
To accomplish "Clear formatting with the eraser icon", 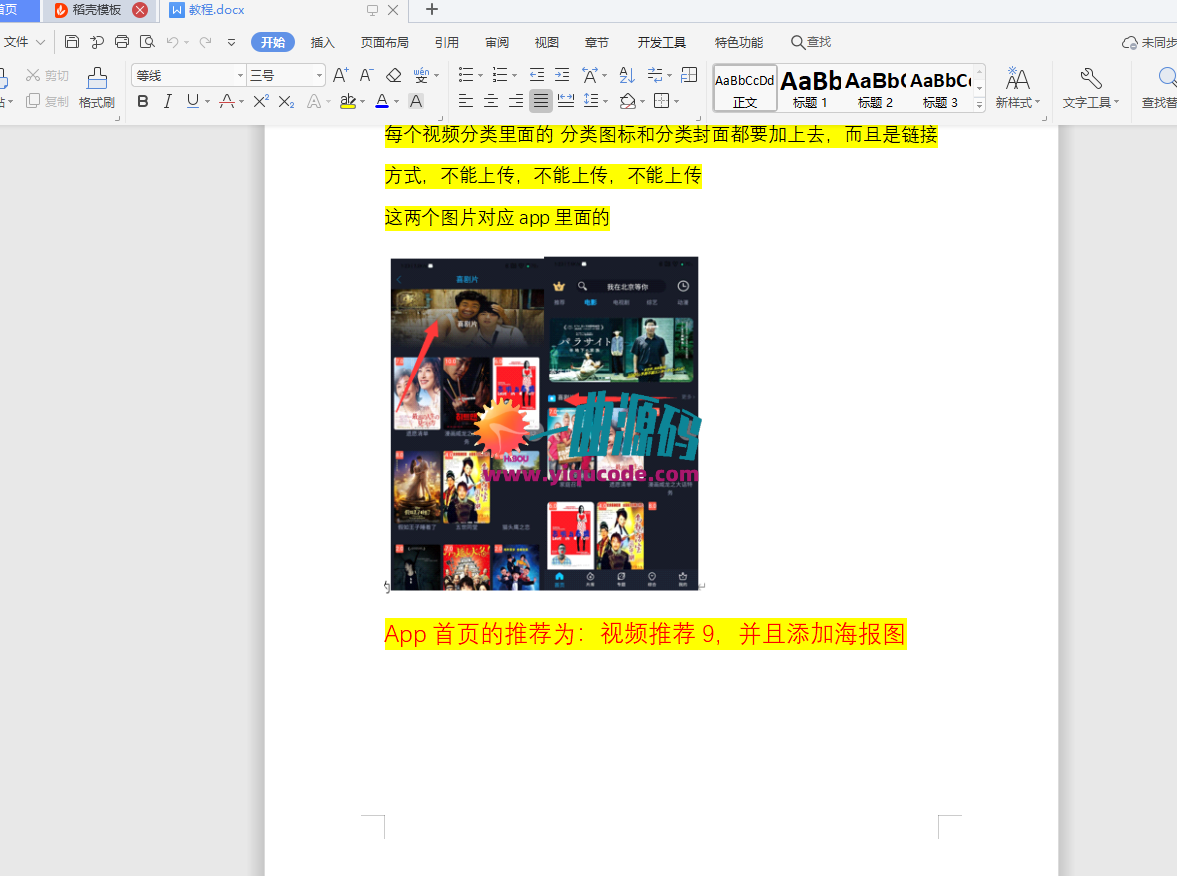I will pyautogui.click(x=393, y=75).
